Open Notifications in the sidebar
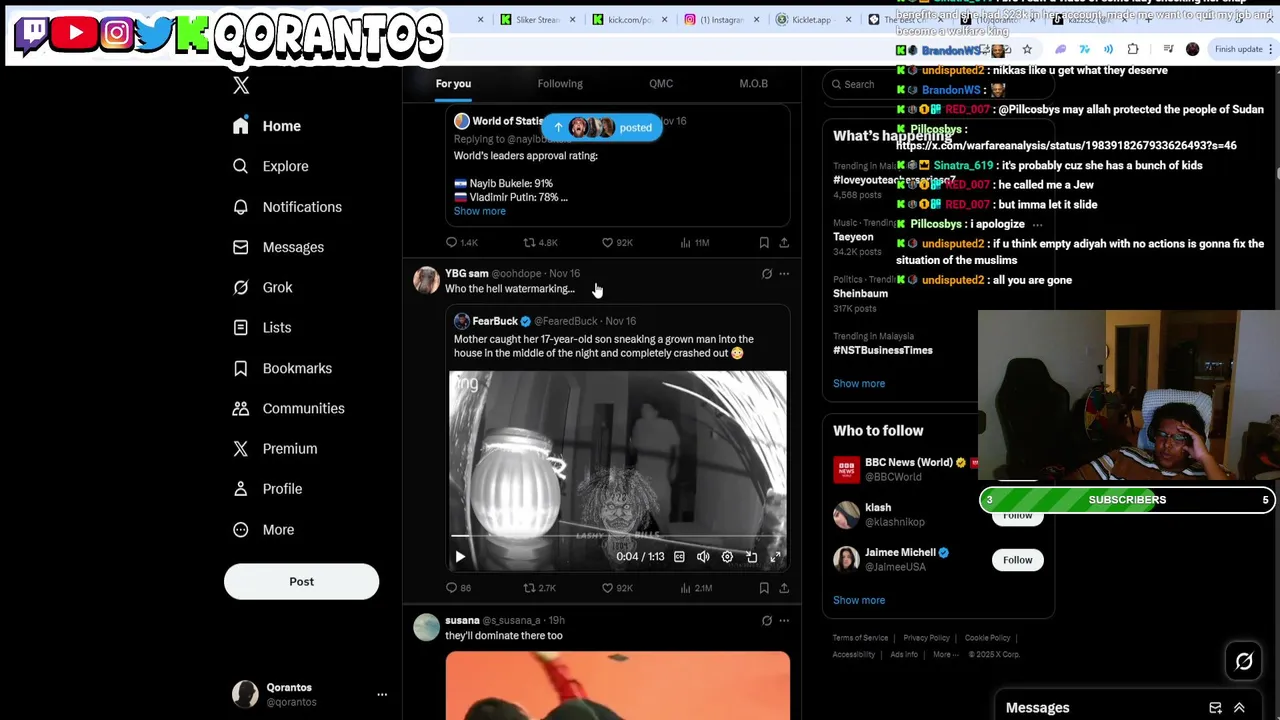This screenshot has height=720, width=1280. coord(288,207)
